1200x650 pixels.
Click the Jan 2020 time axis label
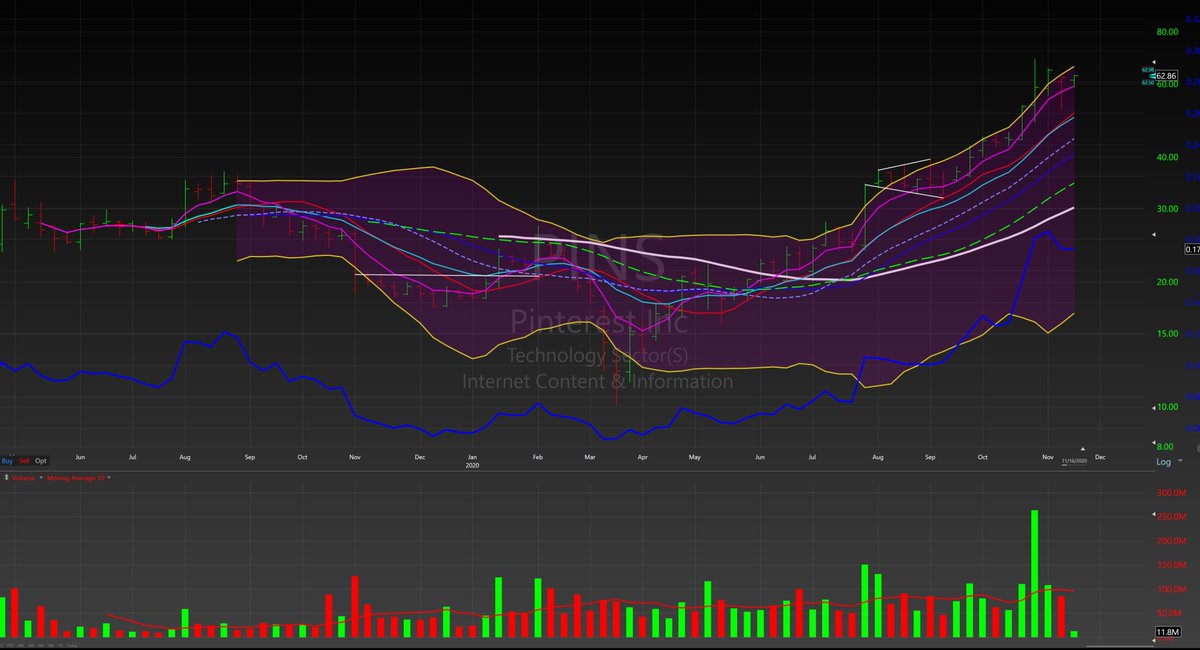pyautogui.click(x=473, y=460)
